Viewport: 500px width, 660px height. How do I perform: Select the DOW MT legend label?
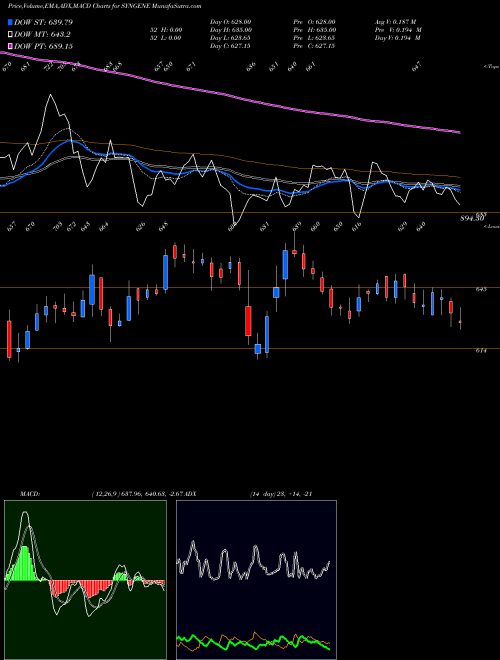tap(42, 35)
